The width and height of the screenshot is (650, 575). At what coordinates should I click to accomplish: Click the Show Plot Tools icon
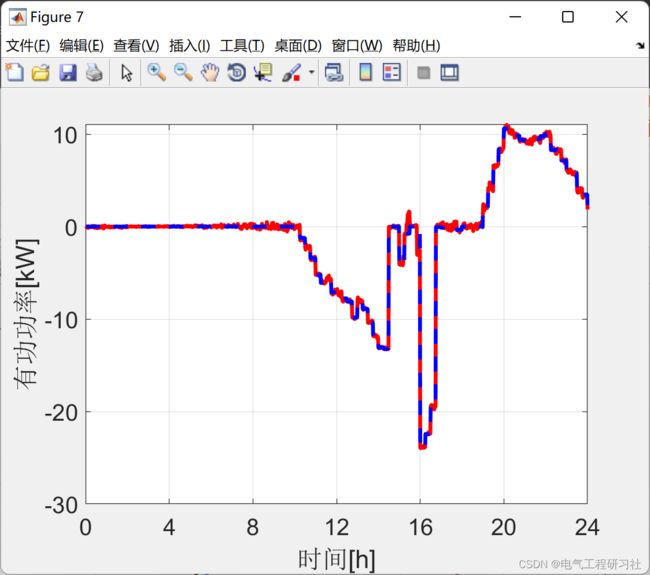click(449, 73)
